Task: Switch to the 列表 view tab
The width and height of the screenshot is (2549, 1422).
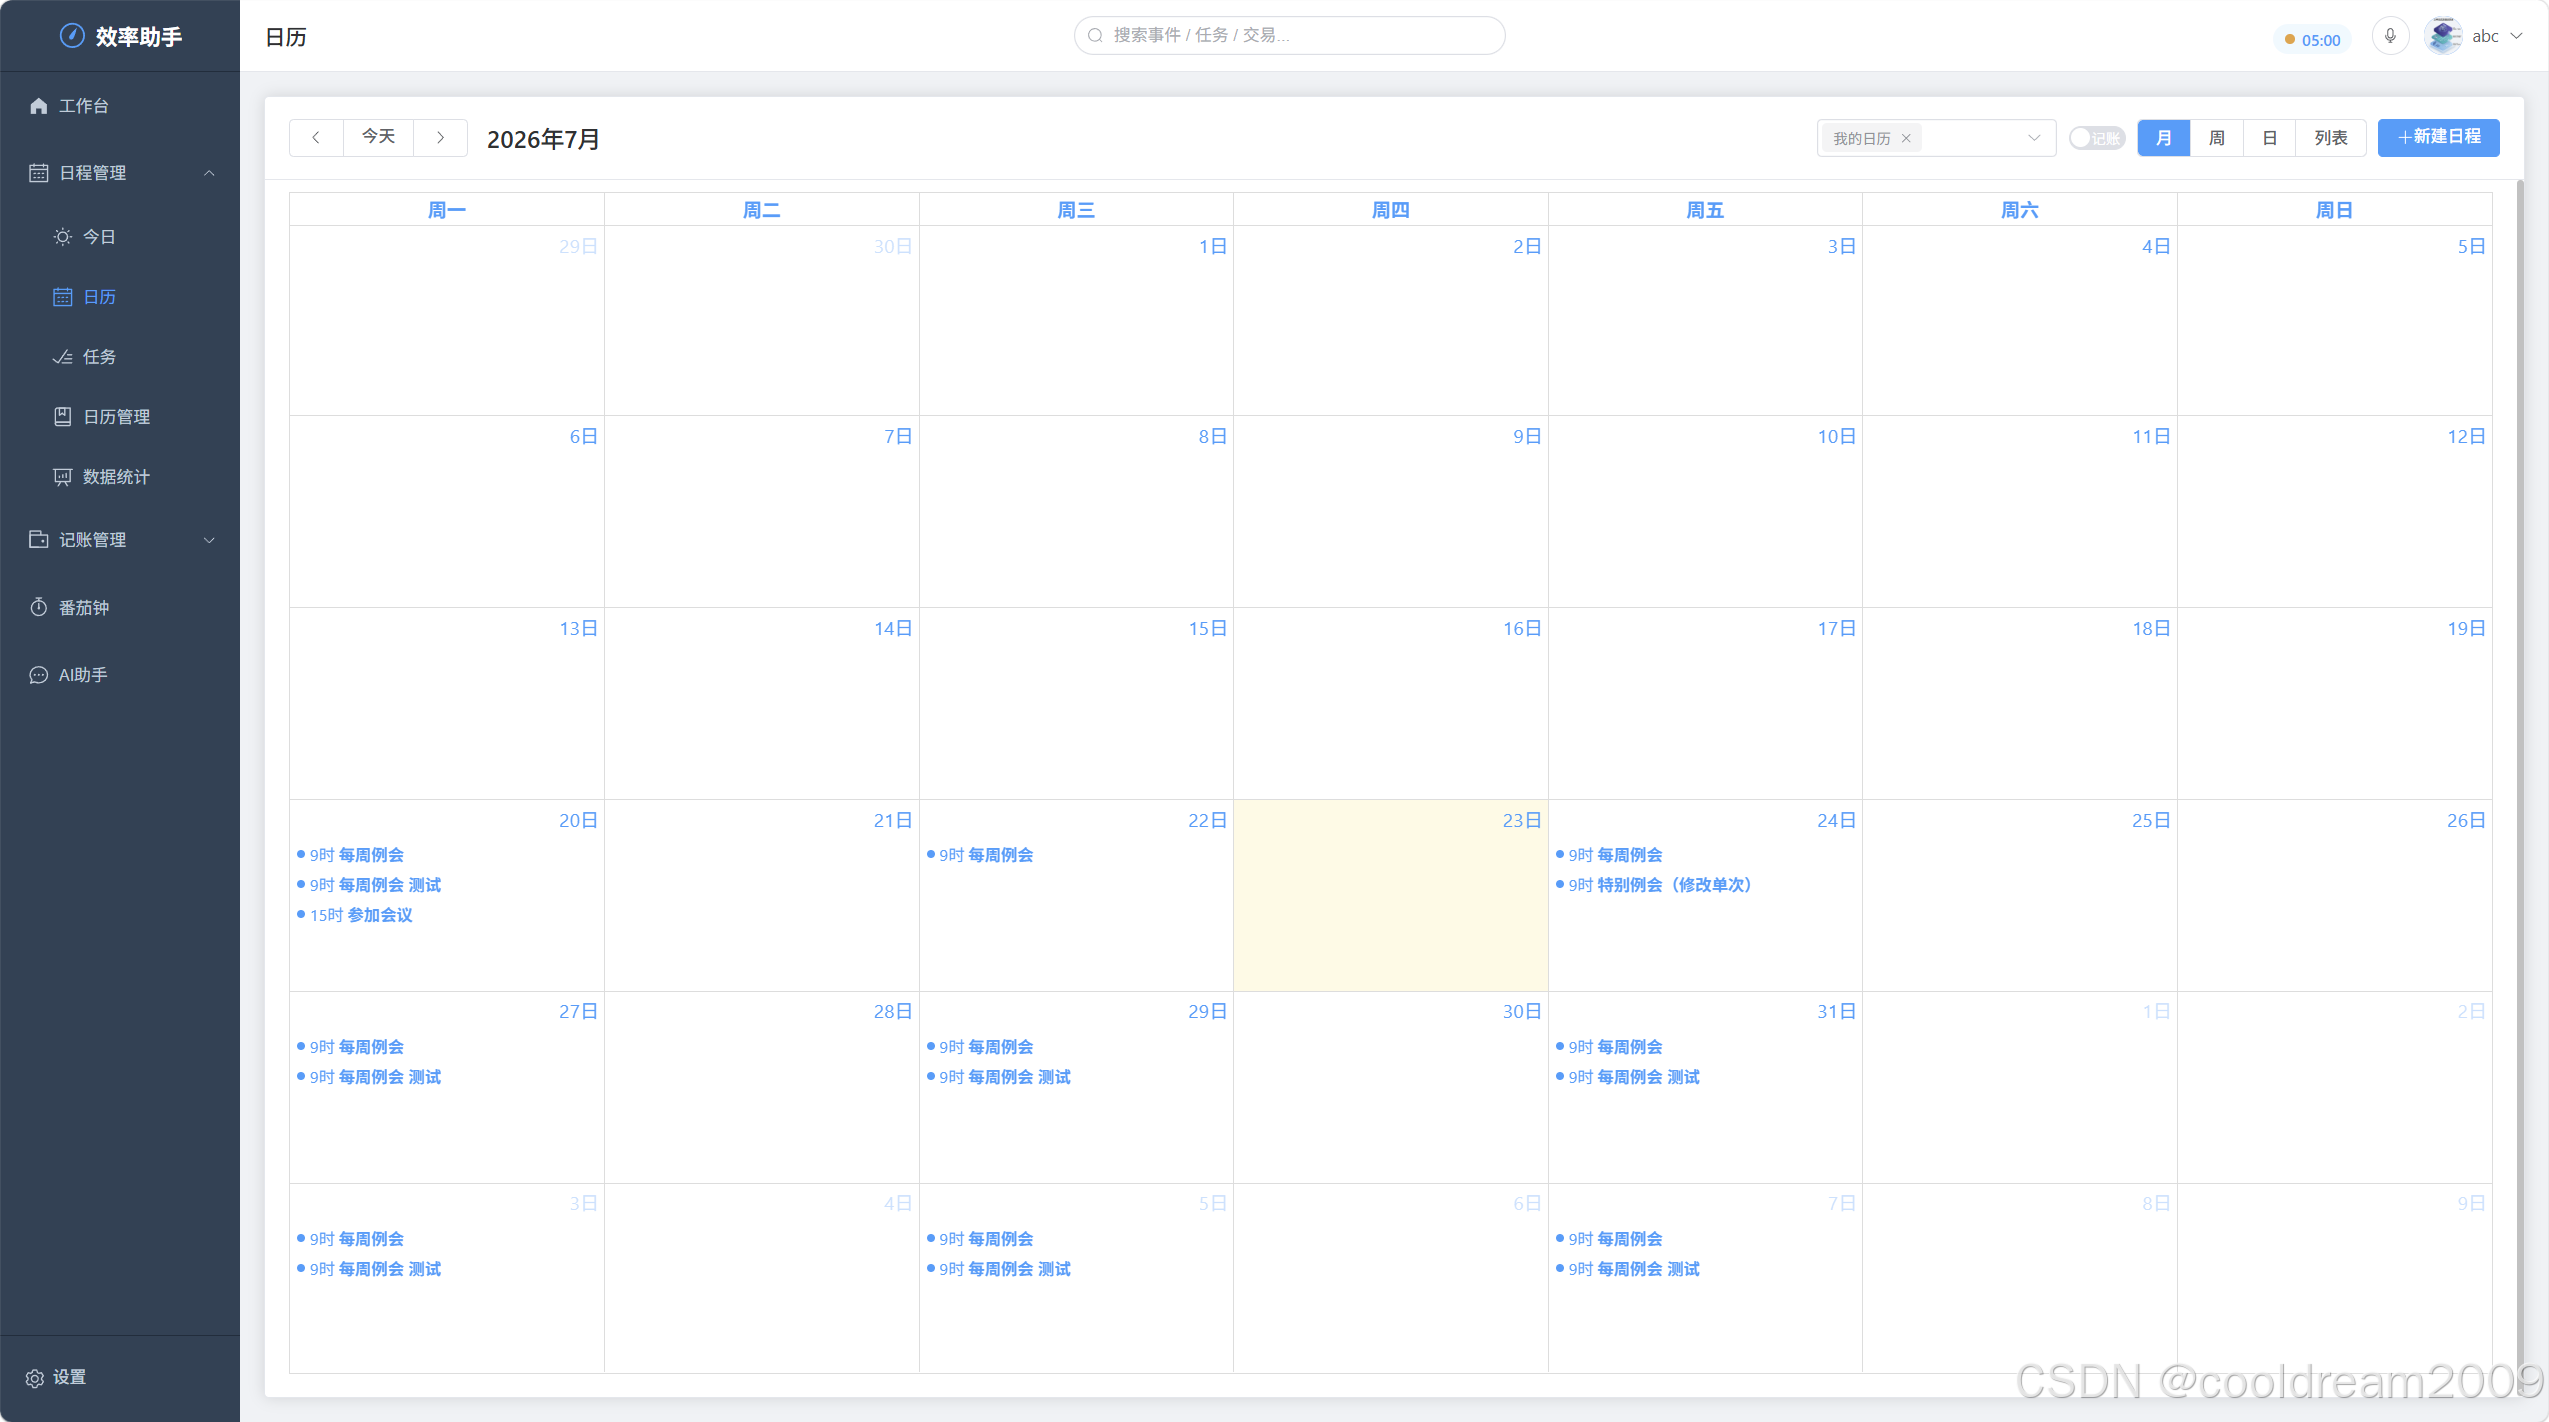Action: click(x=2330, y=138)
